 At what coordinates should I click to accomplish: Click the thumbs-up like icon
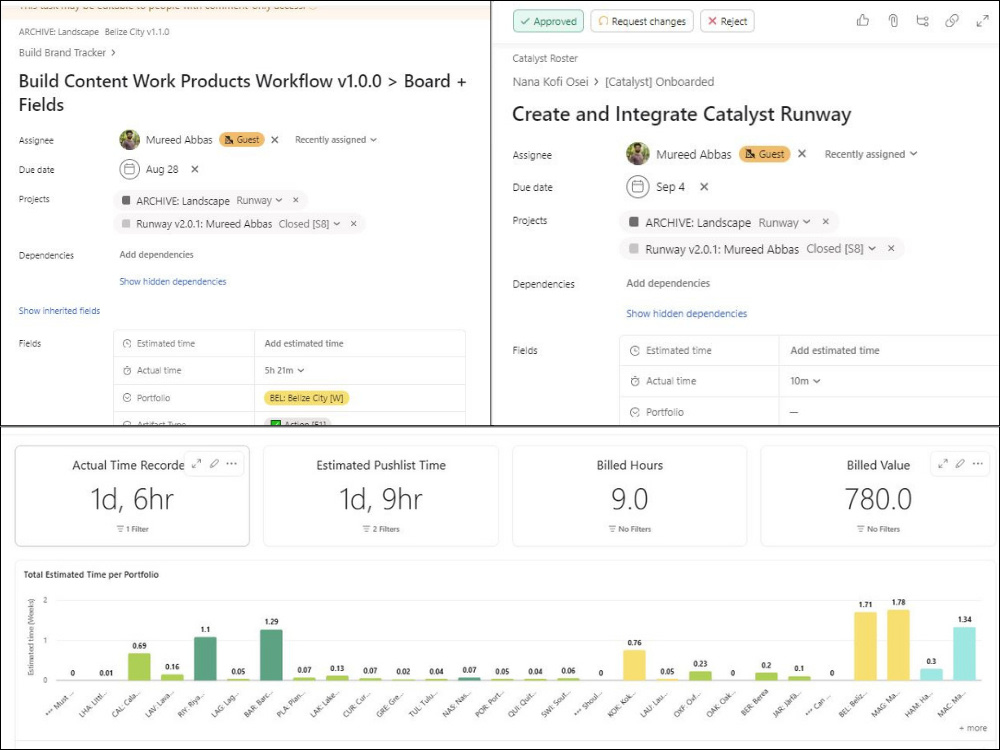pyautogui.click(x=863, y=20)
